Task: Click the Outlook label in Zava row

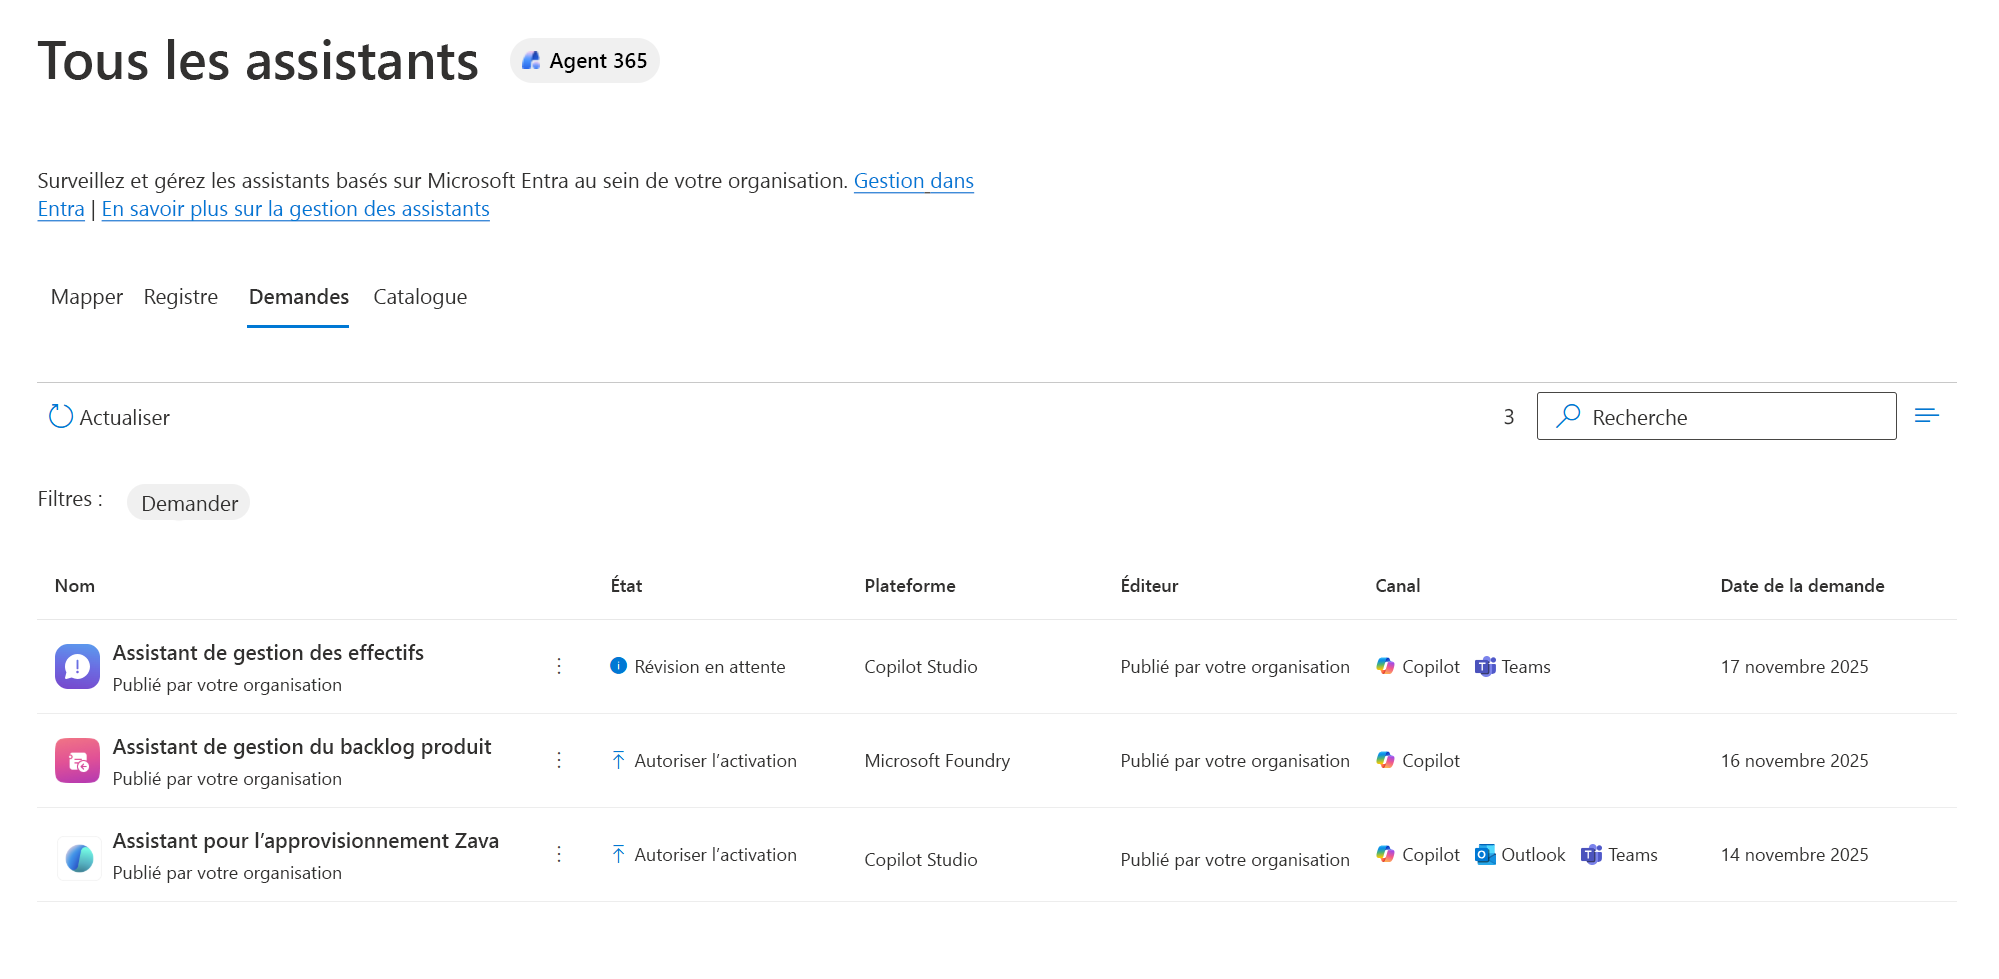Action: [1533, 855]
